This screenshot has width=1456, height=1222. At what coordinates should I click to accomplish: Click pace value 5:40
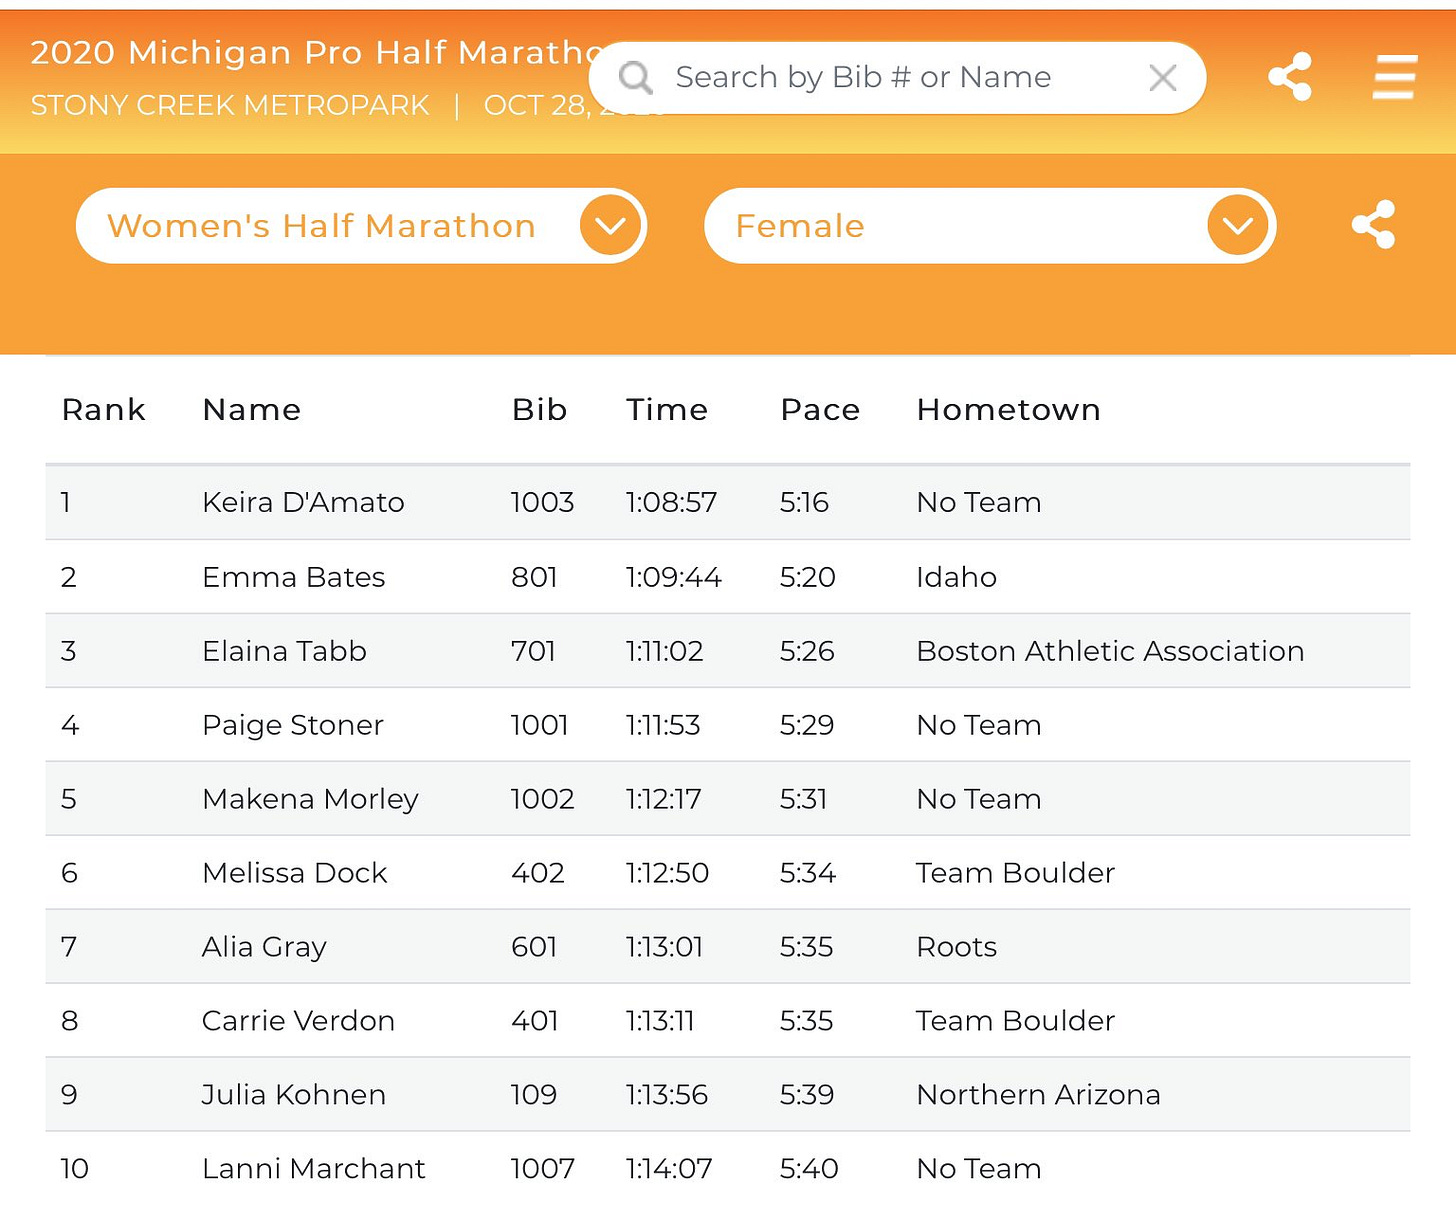pos(809,1169)
